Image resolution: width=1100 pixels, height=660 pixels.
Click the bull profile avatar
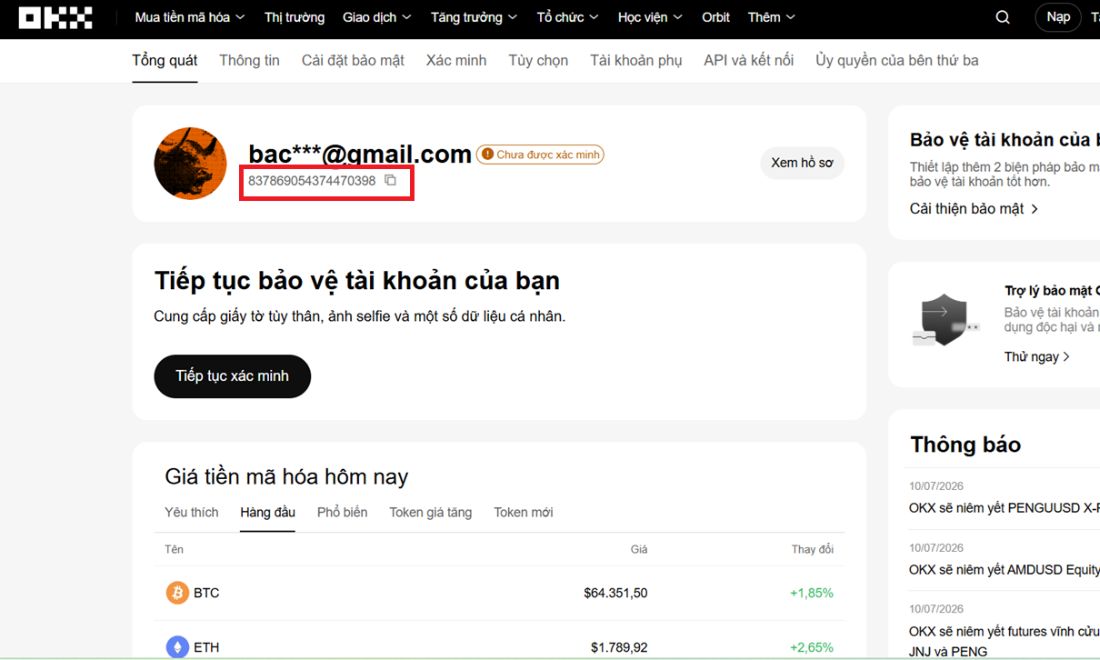coord(190,163)
